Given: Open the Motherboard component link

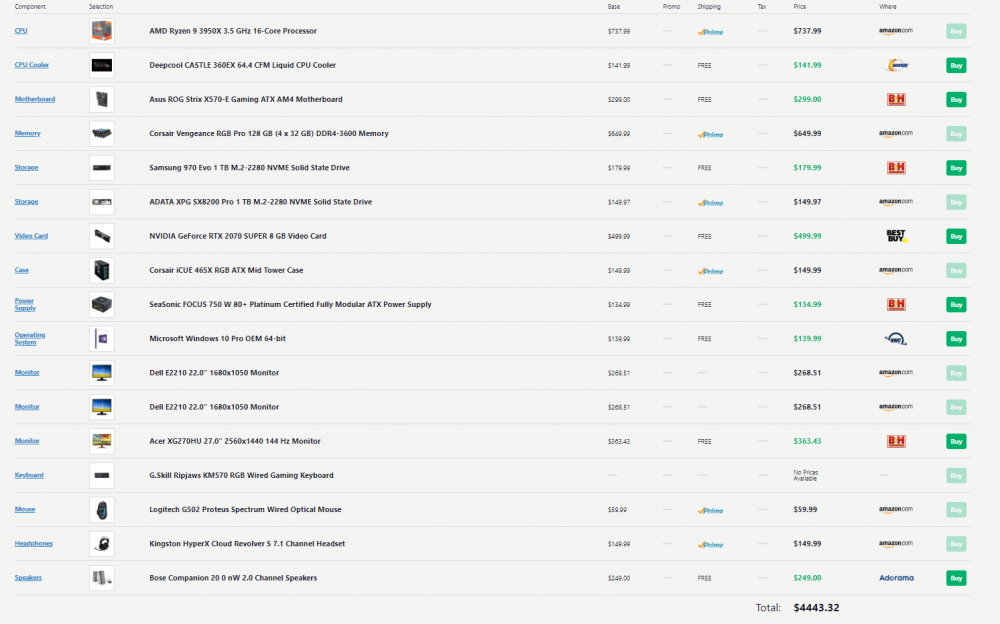Looking at the screenshot, I should (35, 99).
